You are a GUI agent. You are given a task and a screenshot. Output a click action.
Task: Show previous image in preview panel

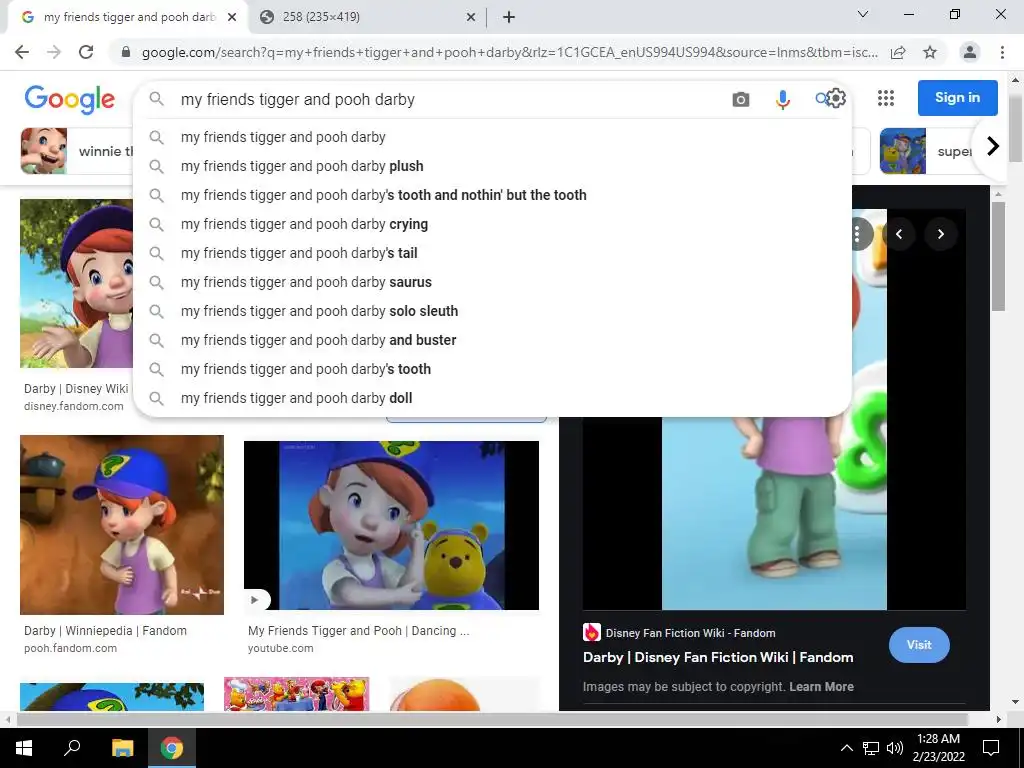pos(899,234)
